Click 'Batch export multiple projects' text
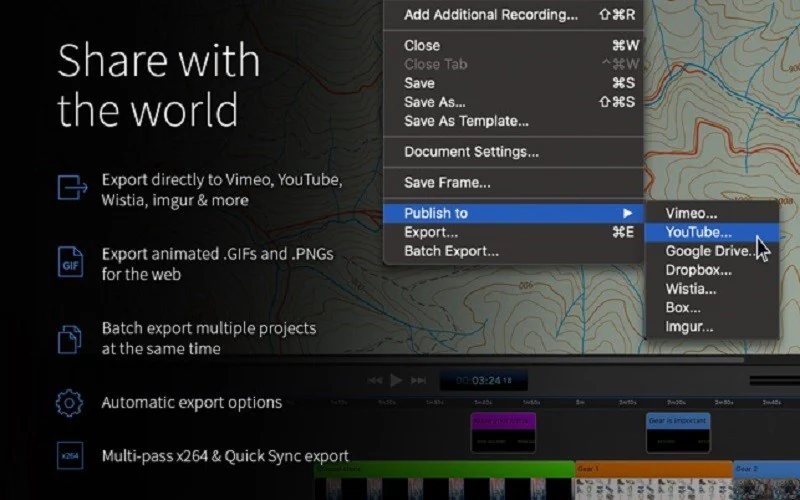The width and height of the screenshot is (800, 500). [x=209, y=328]
